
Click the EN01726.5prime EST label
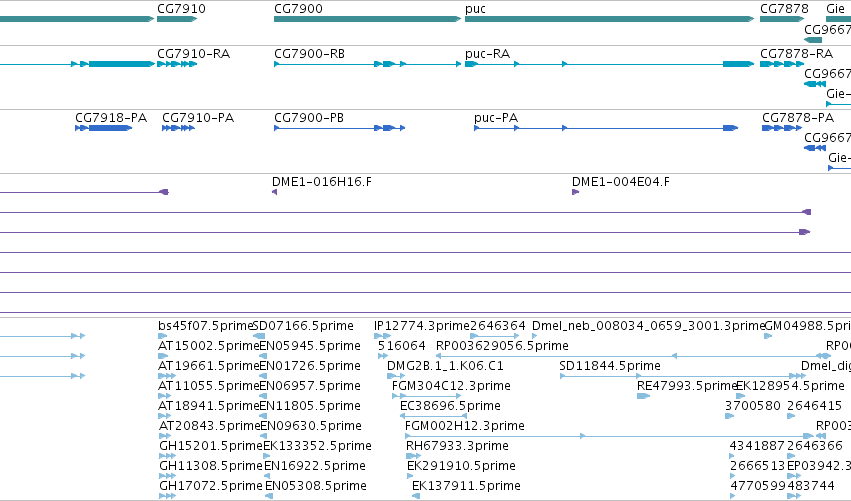(310, 366)
